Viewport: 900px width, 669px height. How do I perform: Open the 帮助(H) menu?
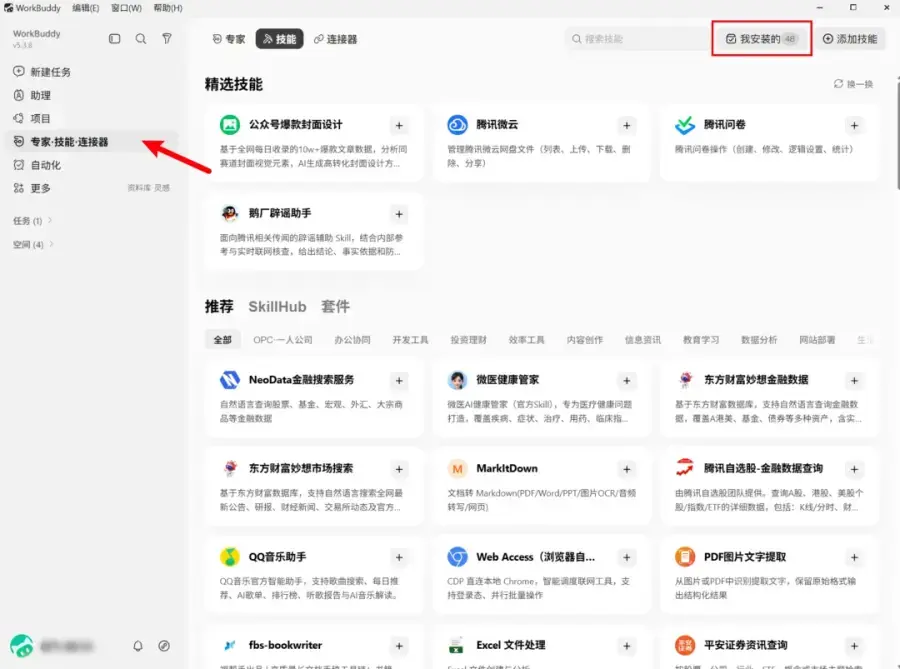tap(168, 8)
